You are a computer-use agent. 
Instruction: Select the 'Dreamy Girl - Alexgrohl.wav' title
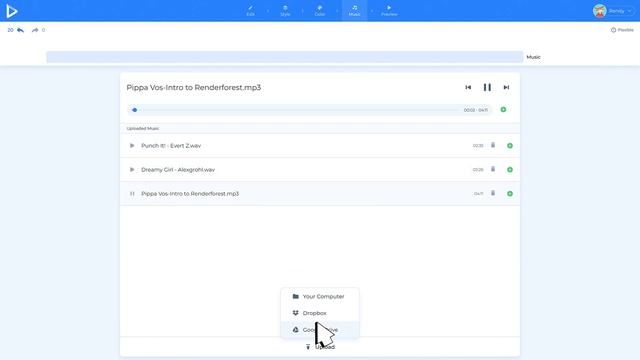coord(178,169)
